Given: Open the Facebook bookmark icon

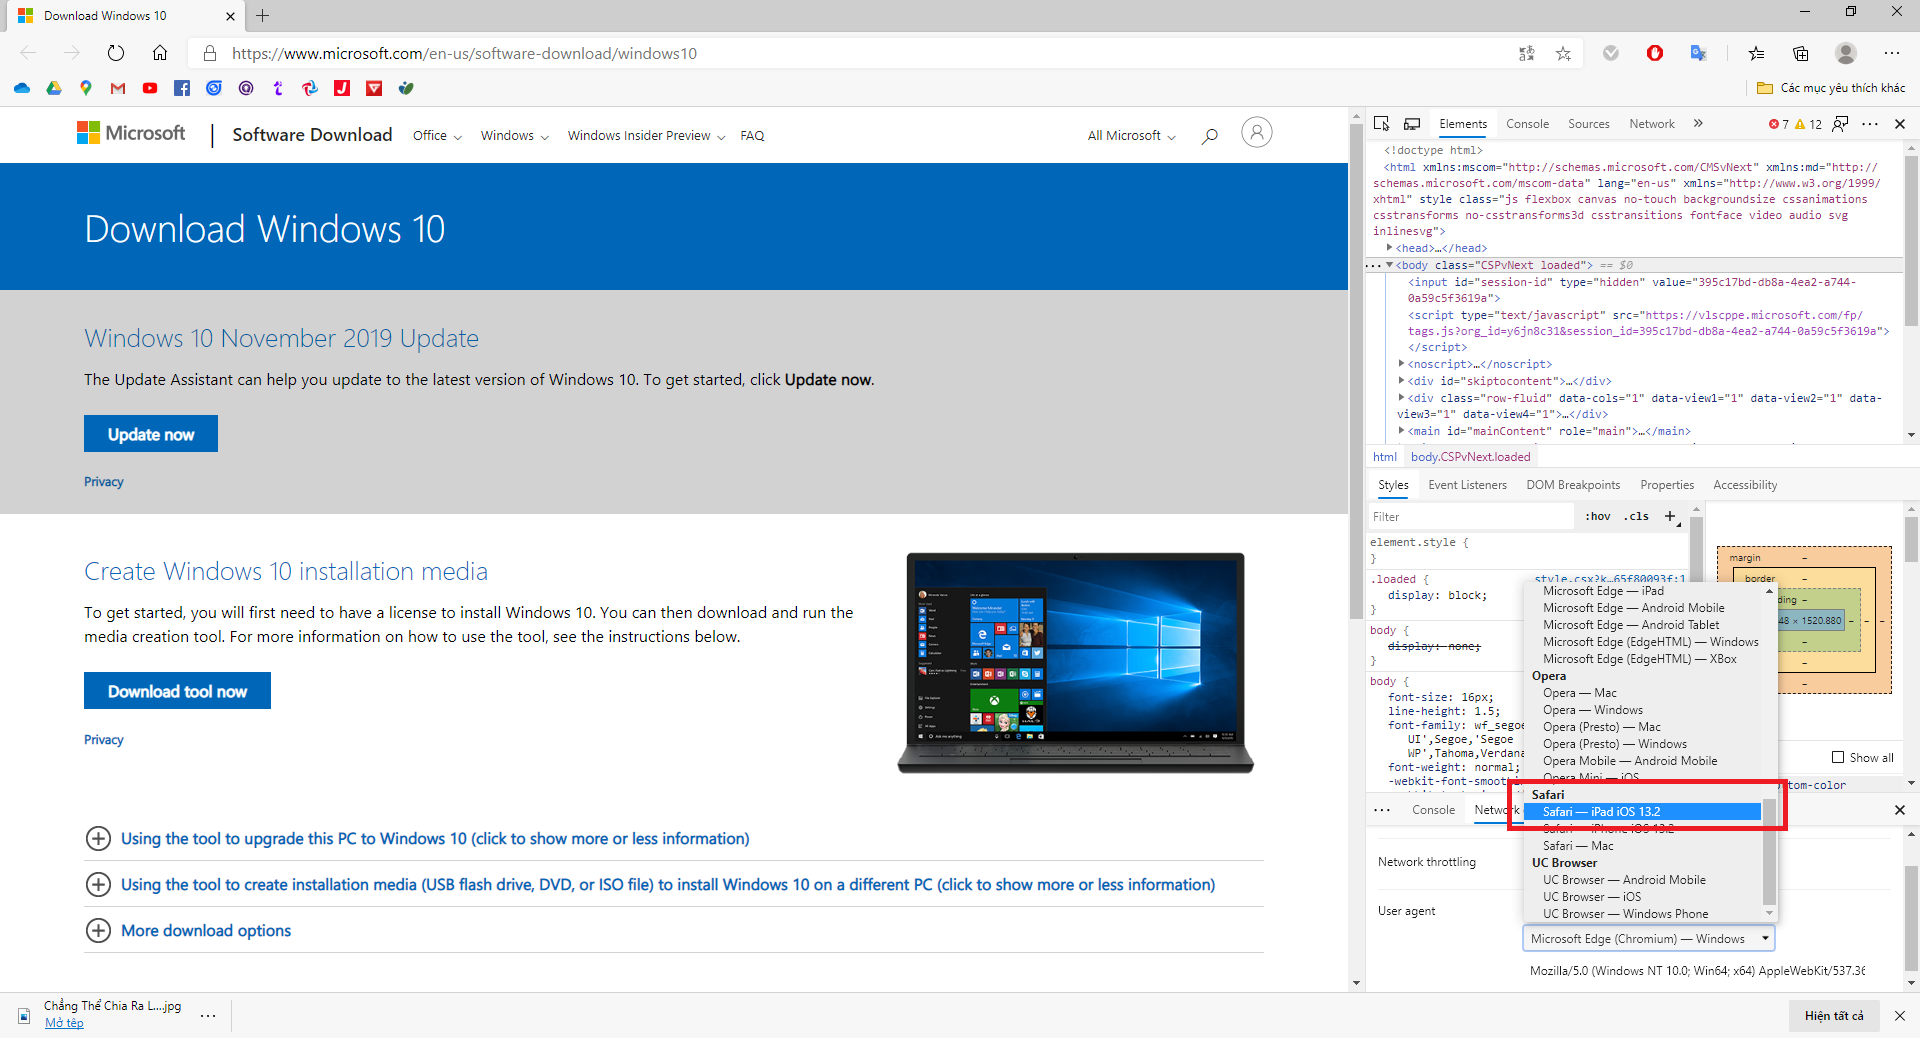Looking at the screenshot, I should [182, 88].
